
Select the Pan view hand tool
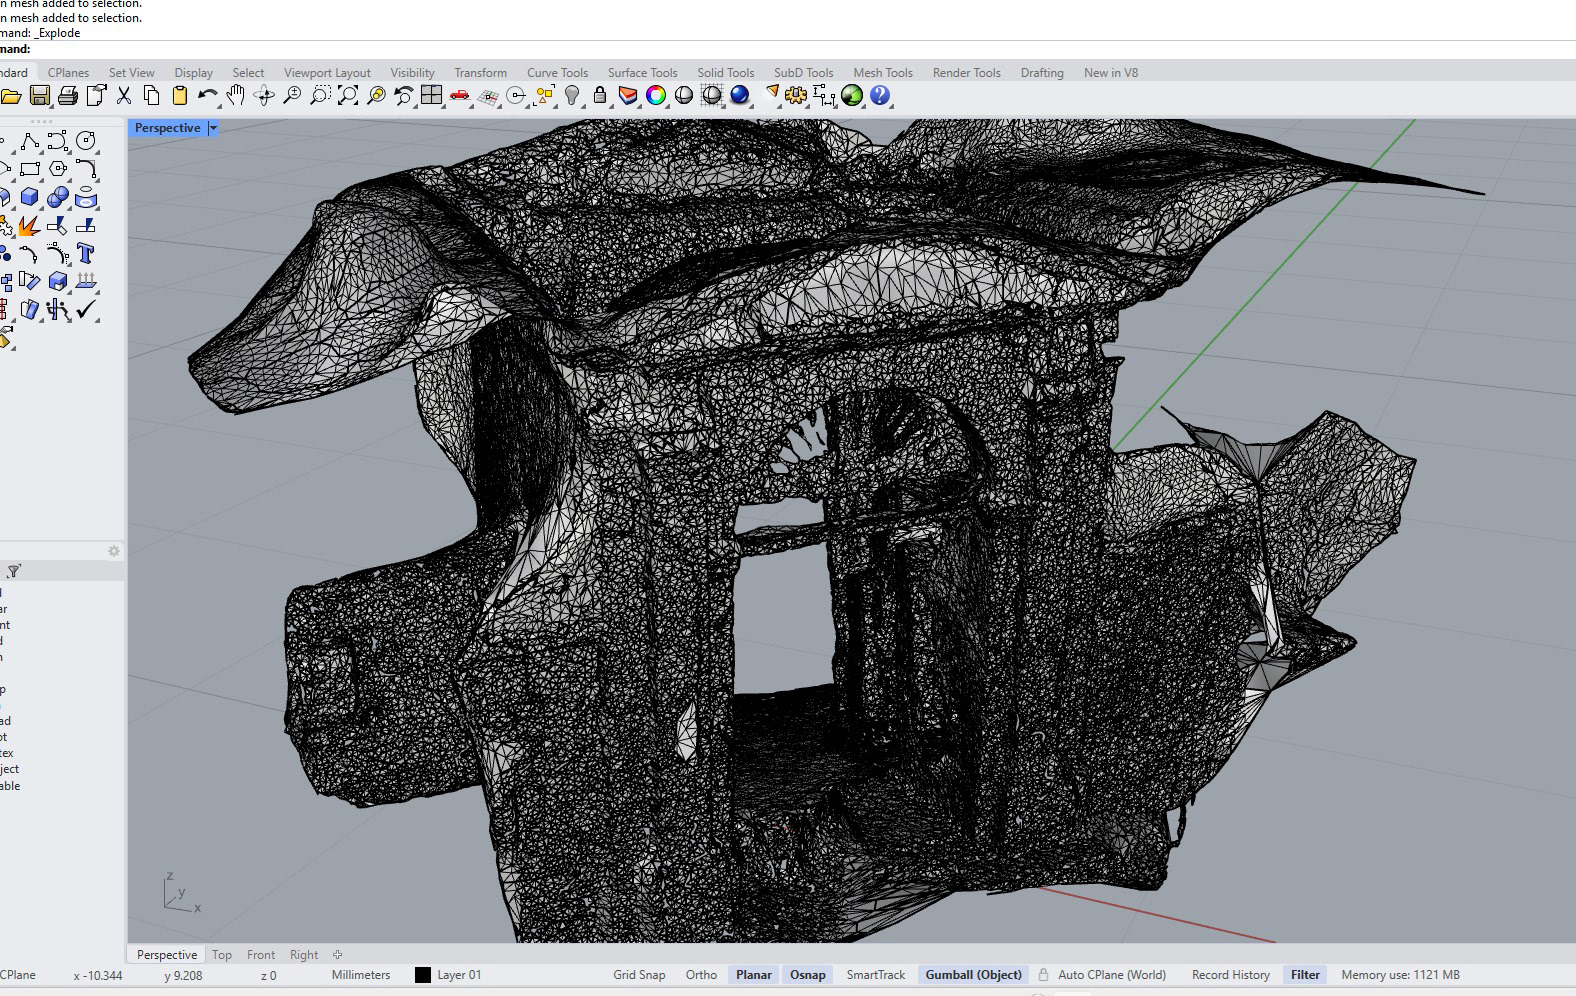pos(236,96)
